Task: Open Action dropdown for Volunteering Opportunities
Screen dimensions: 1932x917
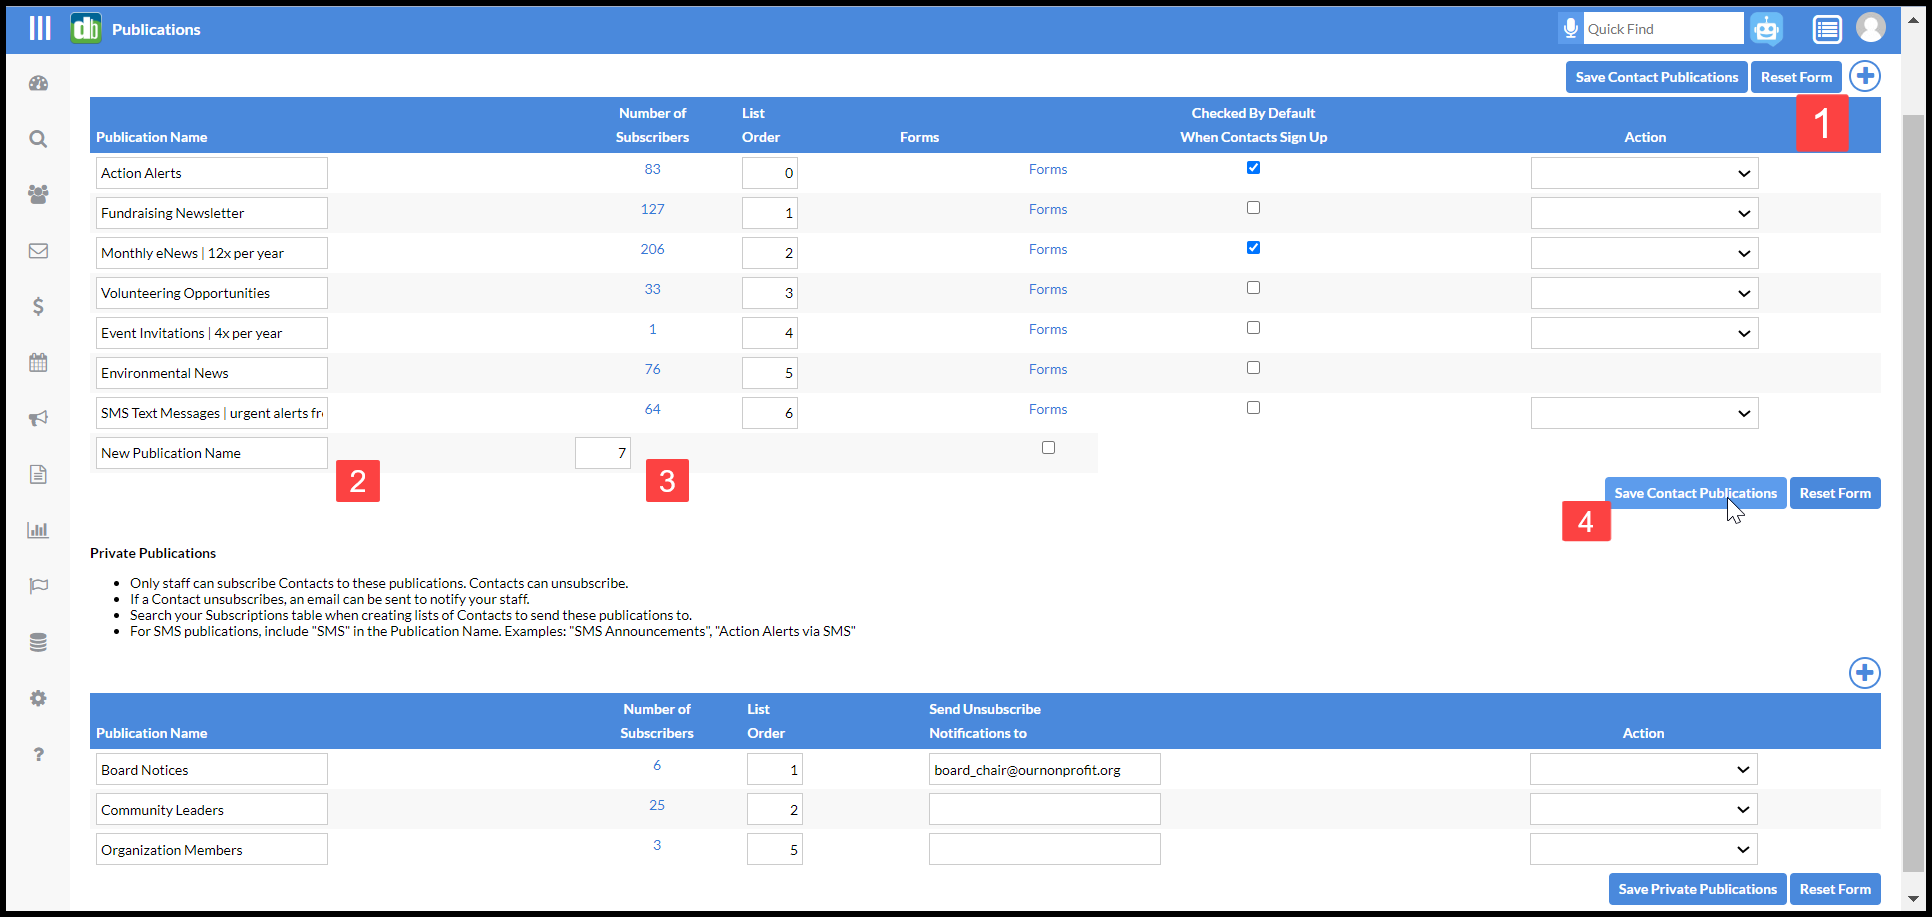Action: click(x=1644, y=293)
